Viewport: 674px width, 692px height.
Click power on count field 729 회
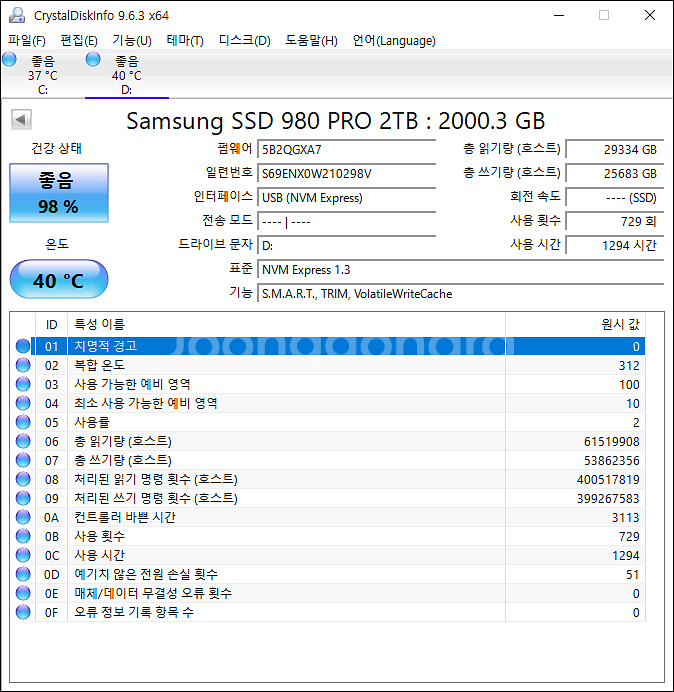[615, 222]
